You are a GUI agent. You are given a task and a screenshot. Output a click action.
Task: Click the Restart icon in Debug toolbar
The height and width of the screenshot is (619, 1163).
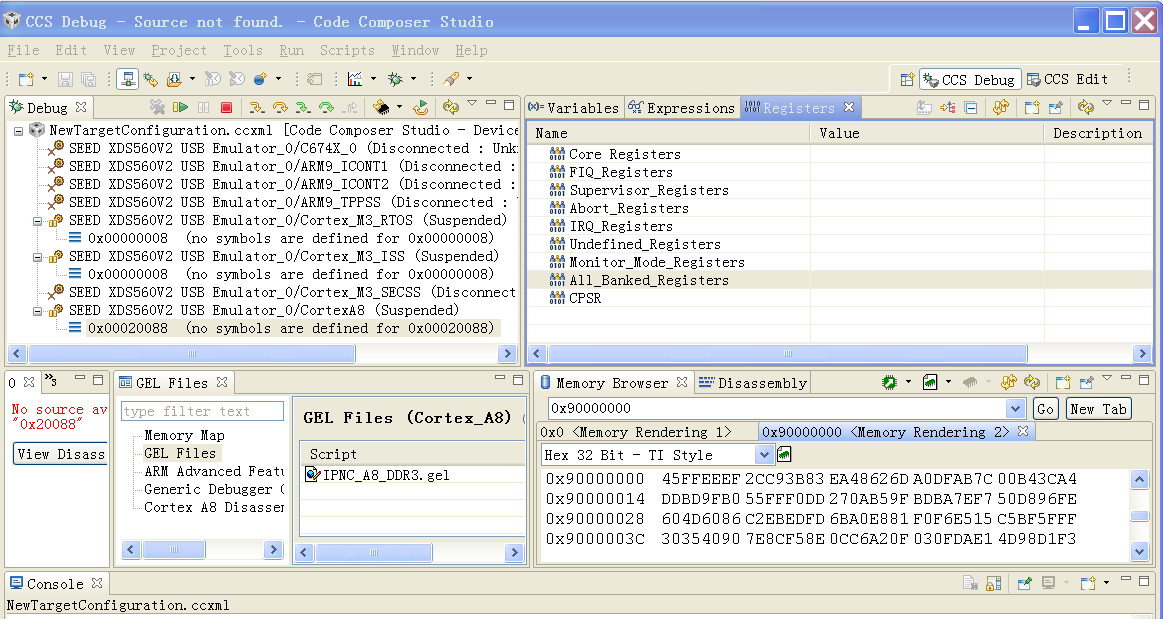(421, 107)
